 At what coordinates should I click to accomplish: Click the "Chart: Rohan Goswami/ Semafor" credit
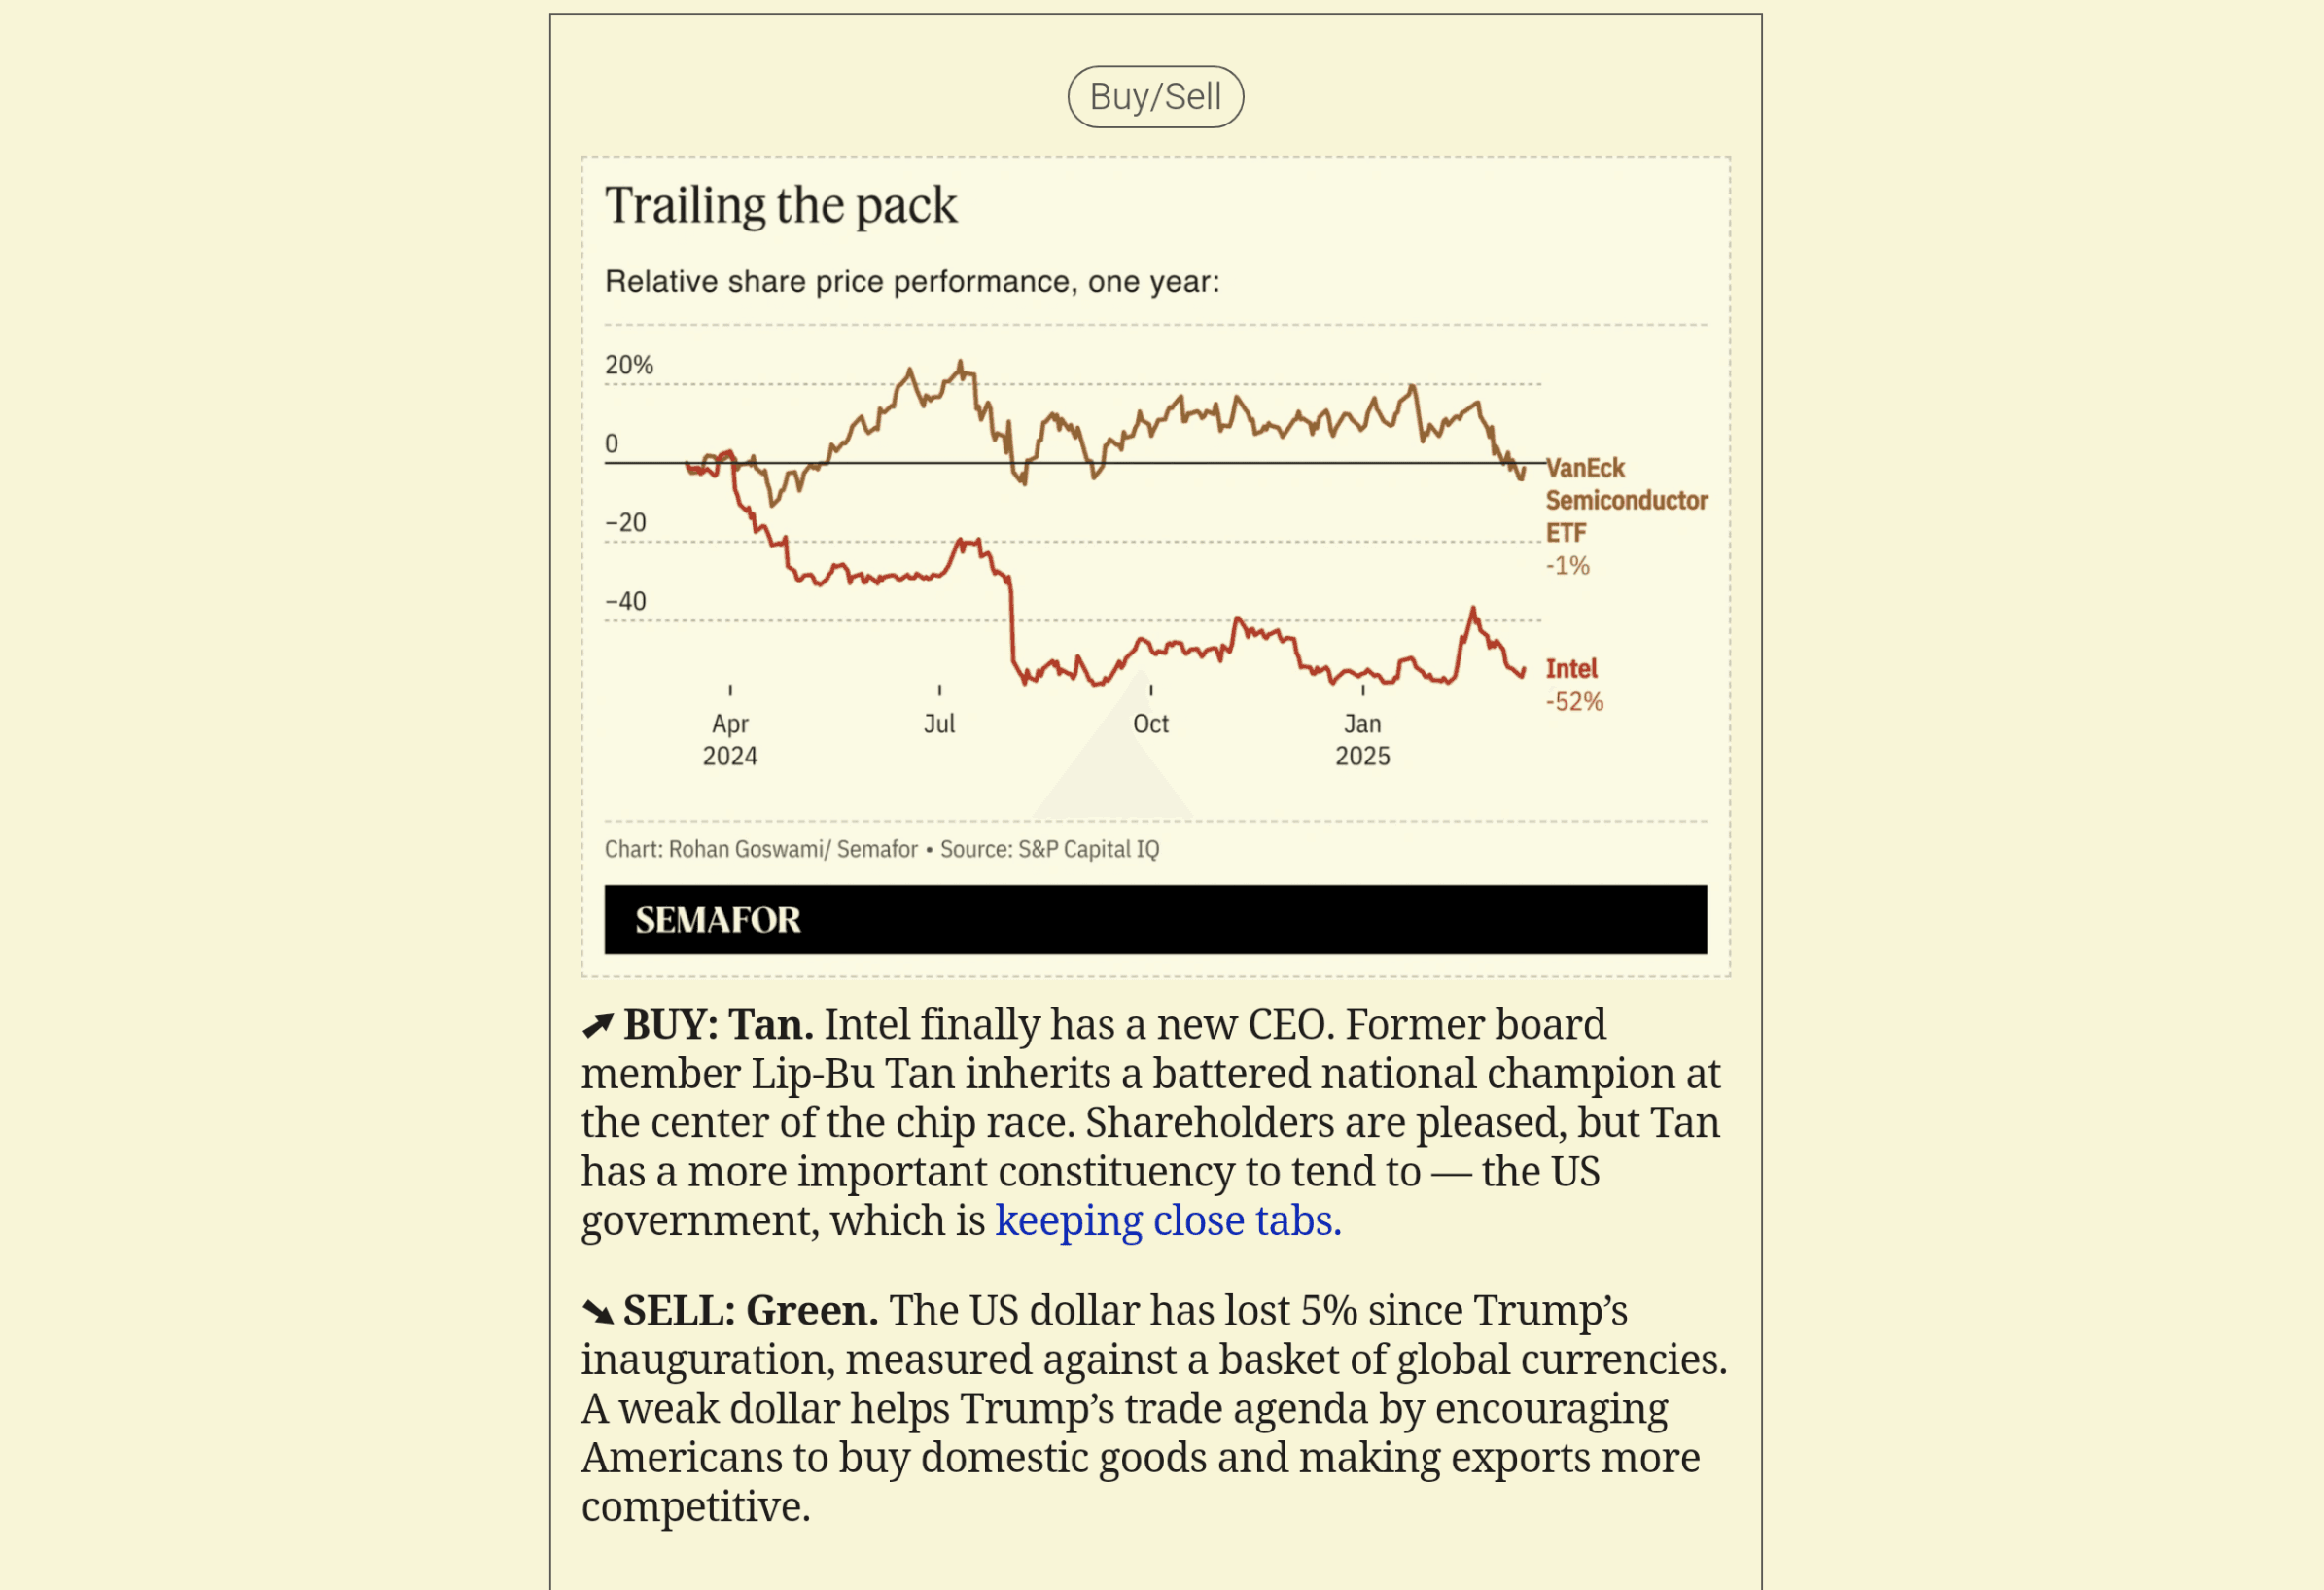click(x=760, y=849)
